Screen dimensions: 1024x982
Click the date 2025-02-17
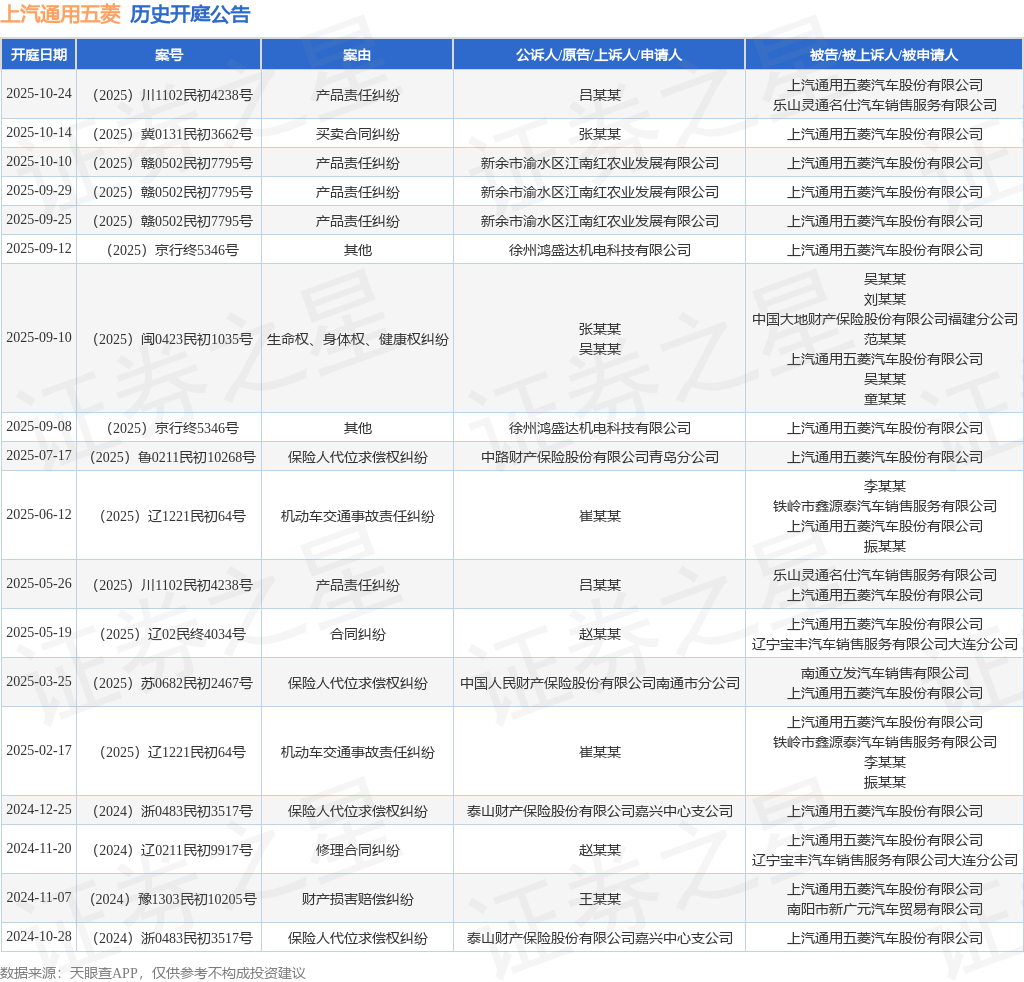[x=39, y=751]
